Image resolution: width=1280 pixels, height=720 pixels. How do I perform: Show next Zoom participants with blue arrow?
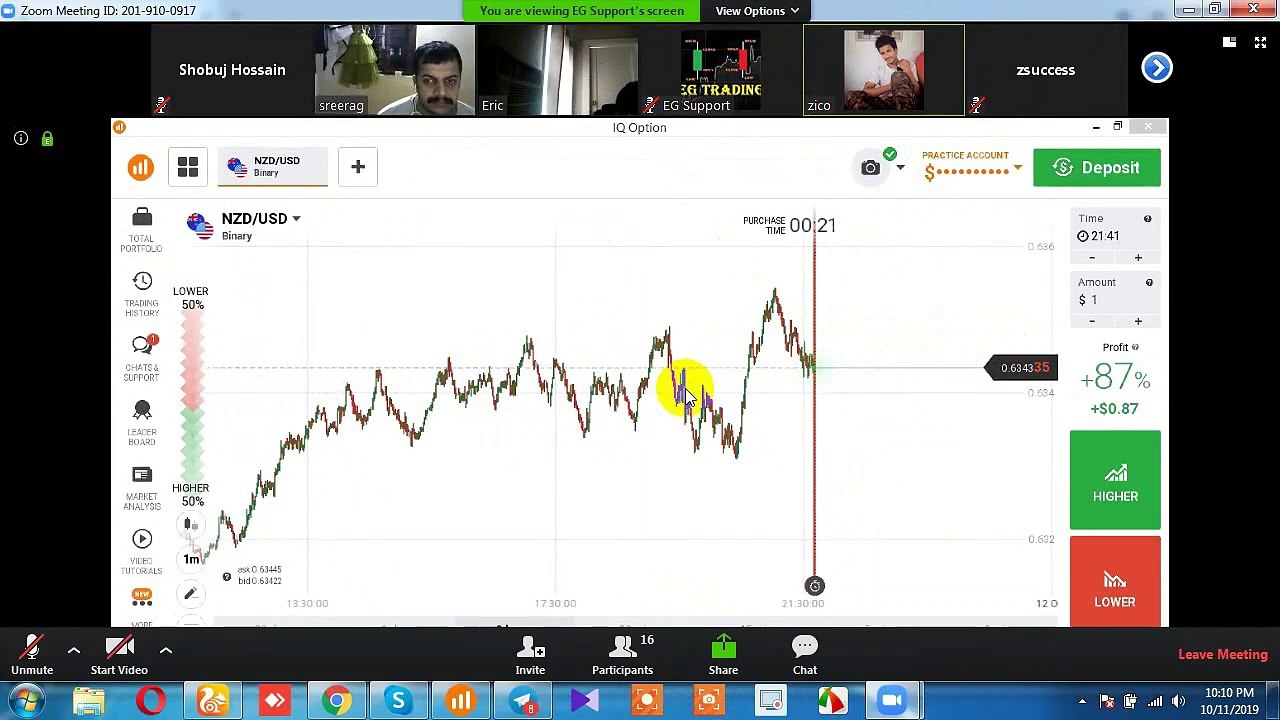(1157, 68)
